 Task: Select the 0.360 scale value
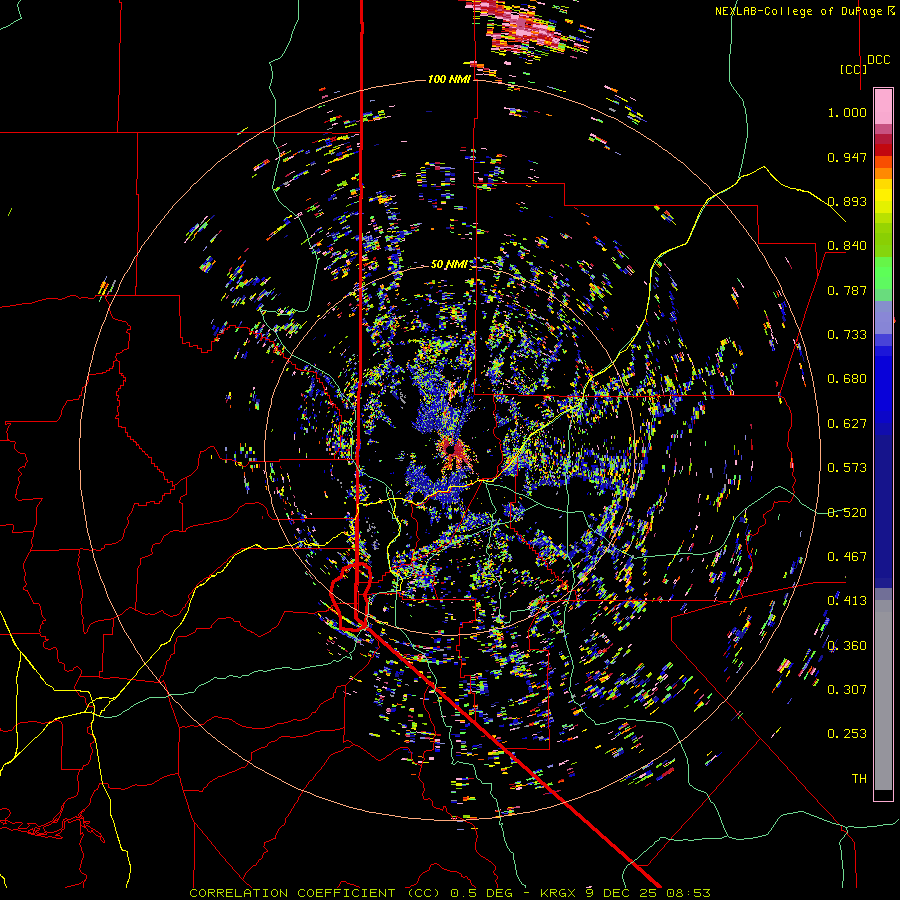point(847,646)
